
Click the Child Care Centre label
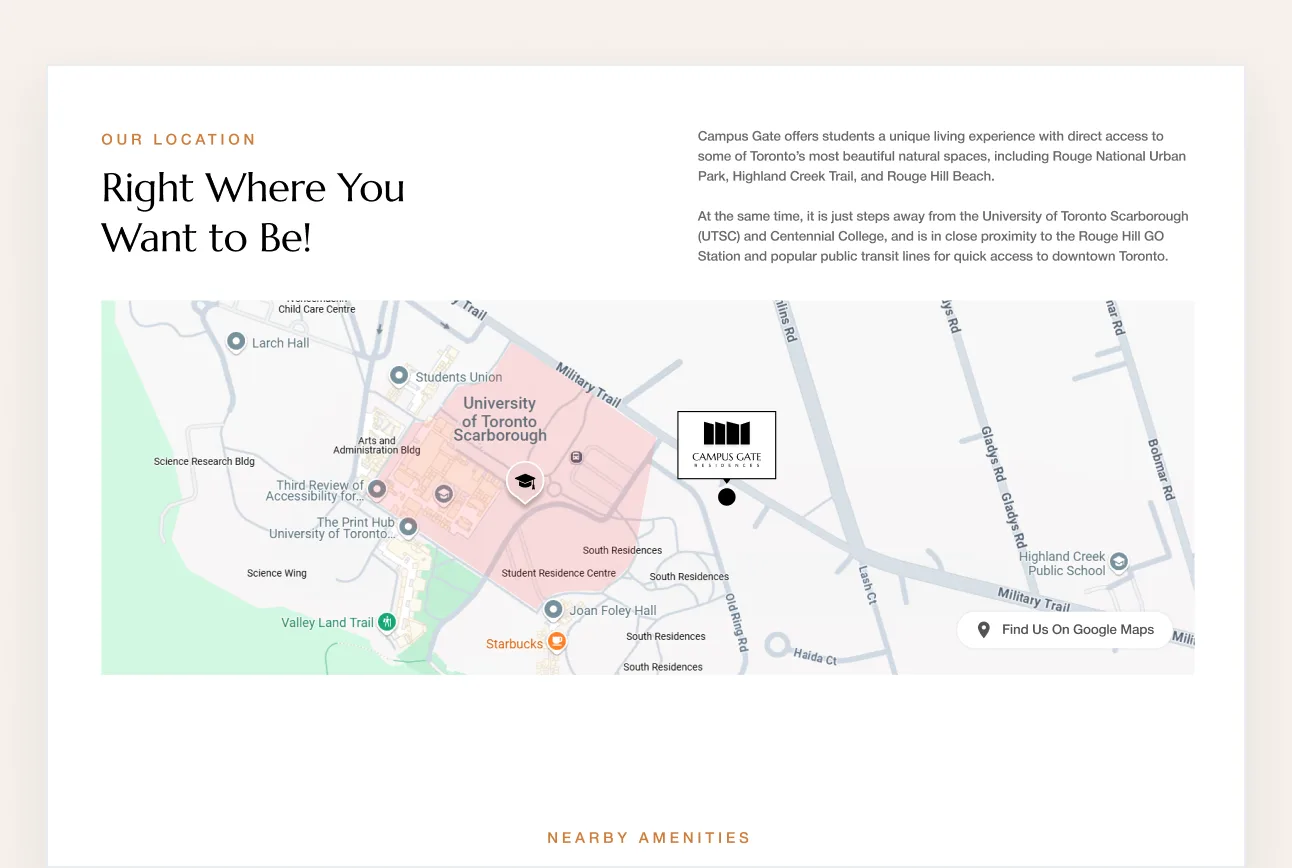(317, 309)
